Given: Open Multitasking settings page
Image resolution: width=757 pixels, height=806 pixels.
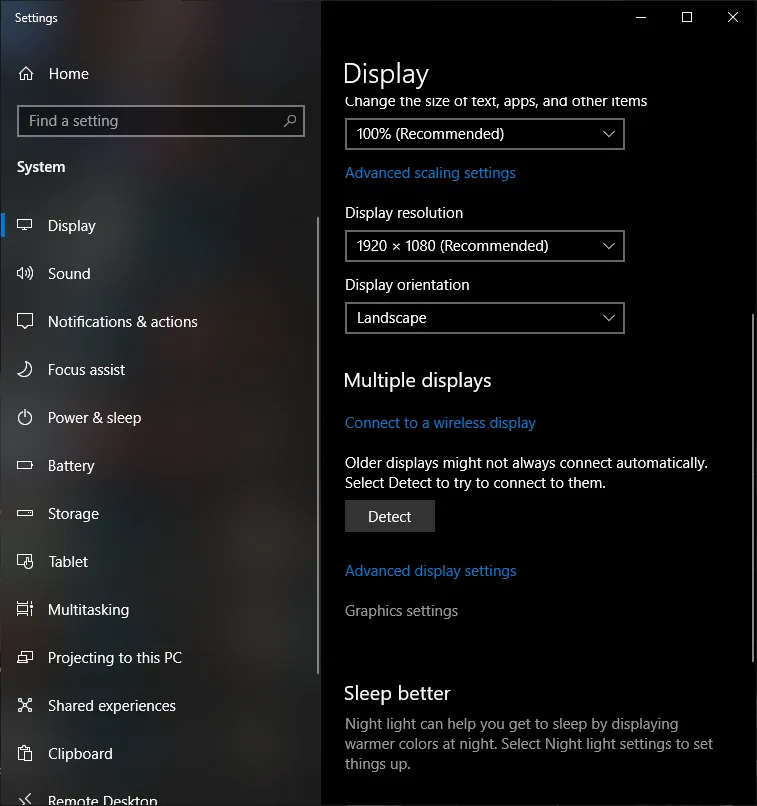Looking at the screenshot, I should tap(88, 610).
